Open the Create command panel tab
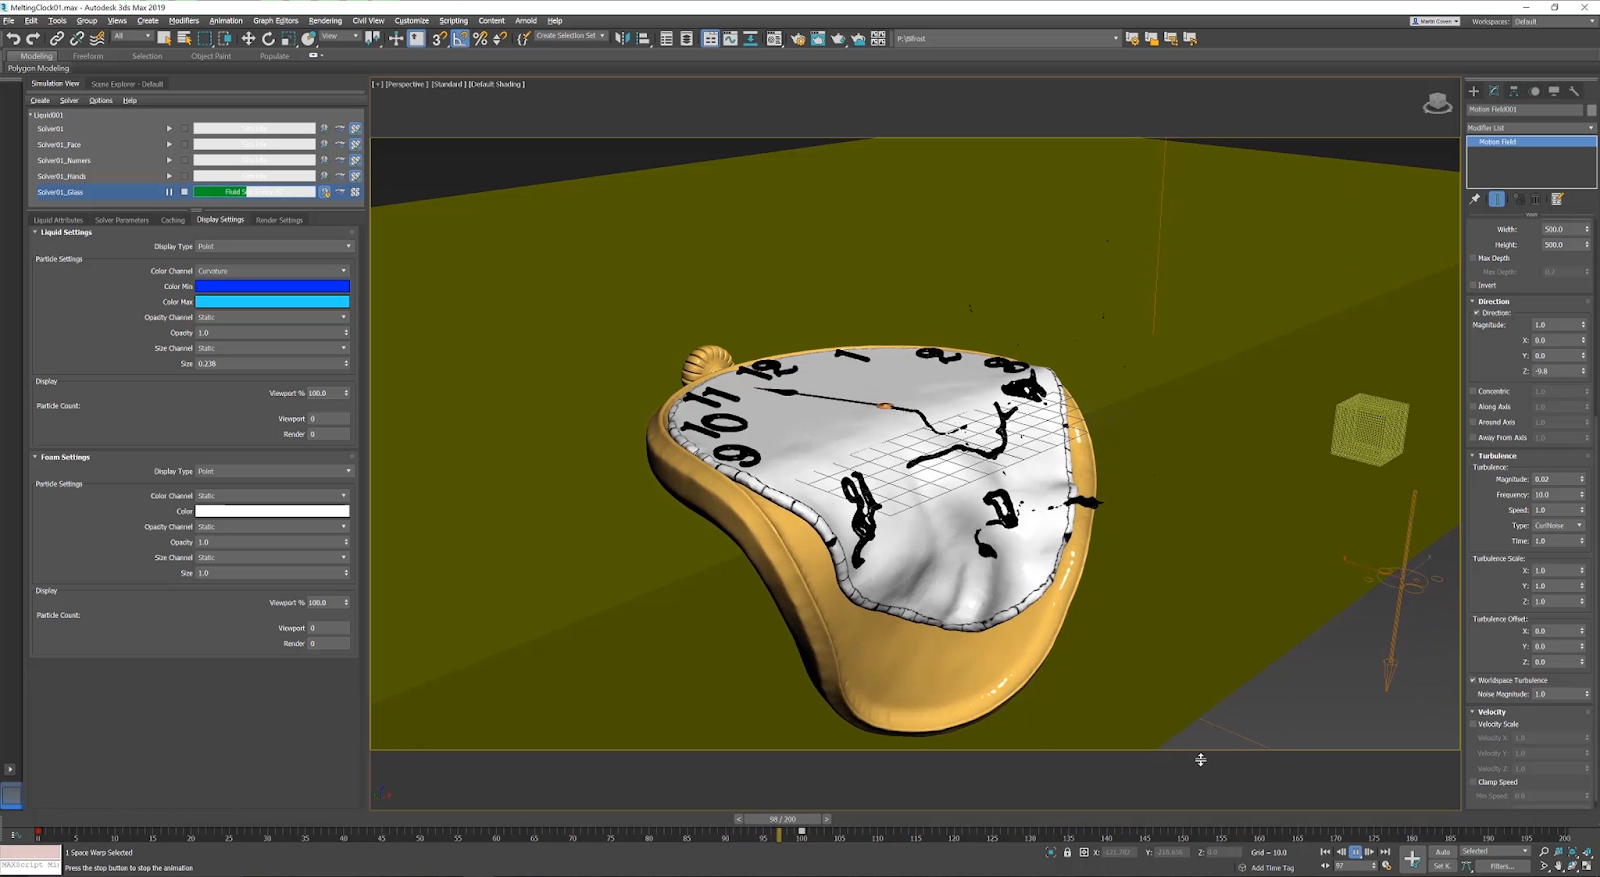Image resolution: width=1600 pixels, height=877 pixels. [x=1474, y=91]
